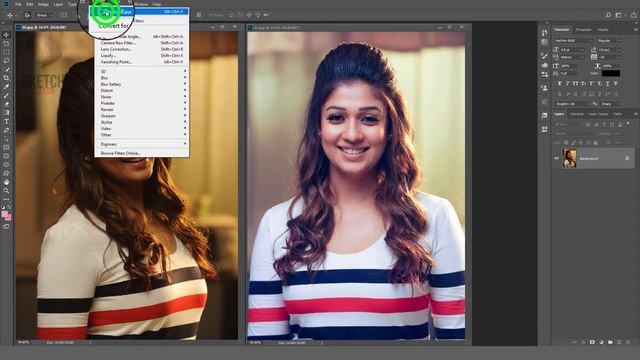Viewport: 640px width, 360px height.
Task: Toggle All Caps in Character panel
Action: click(576, 83)
